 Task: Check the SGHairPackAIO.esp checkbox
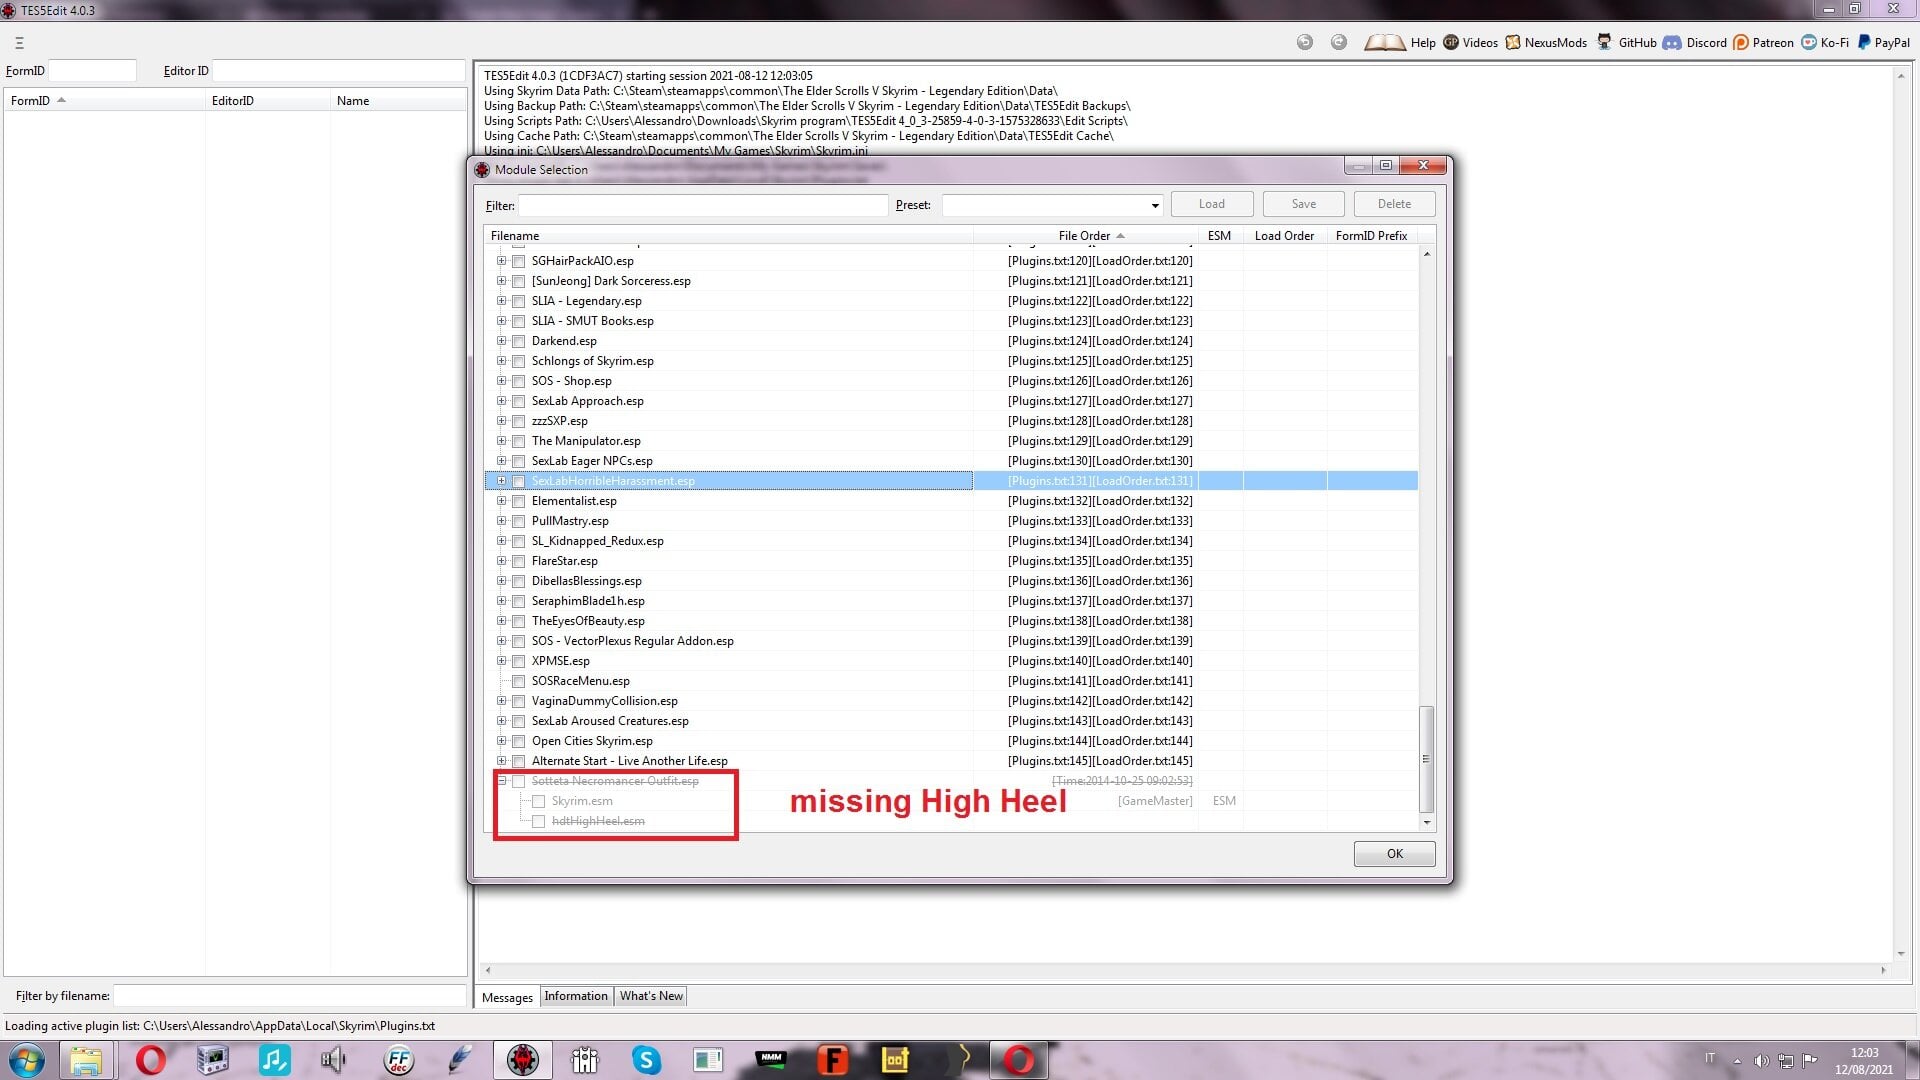pyautogui.click(x=518, y=261)
